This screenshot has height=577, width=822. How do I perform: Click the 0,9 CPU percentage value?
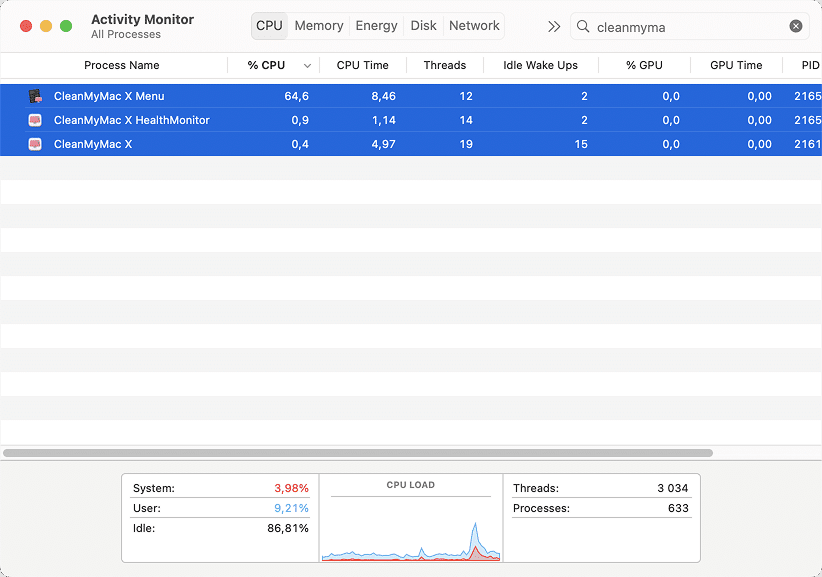point(300,120)
